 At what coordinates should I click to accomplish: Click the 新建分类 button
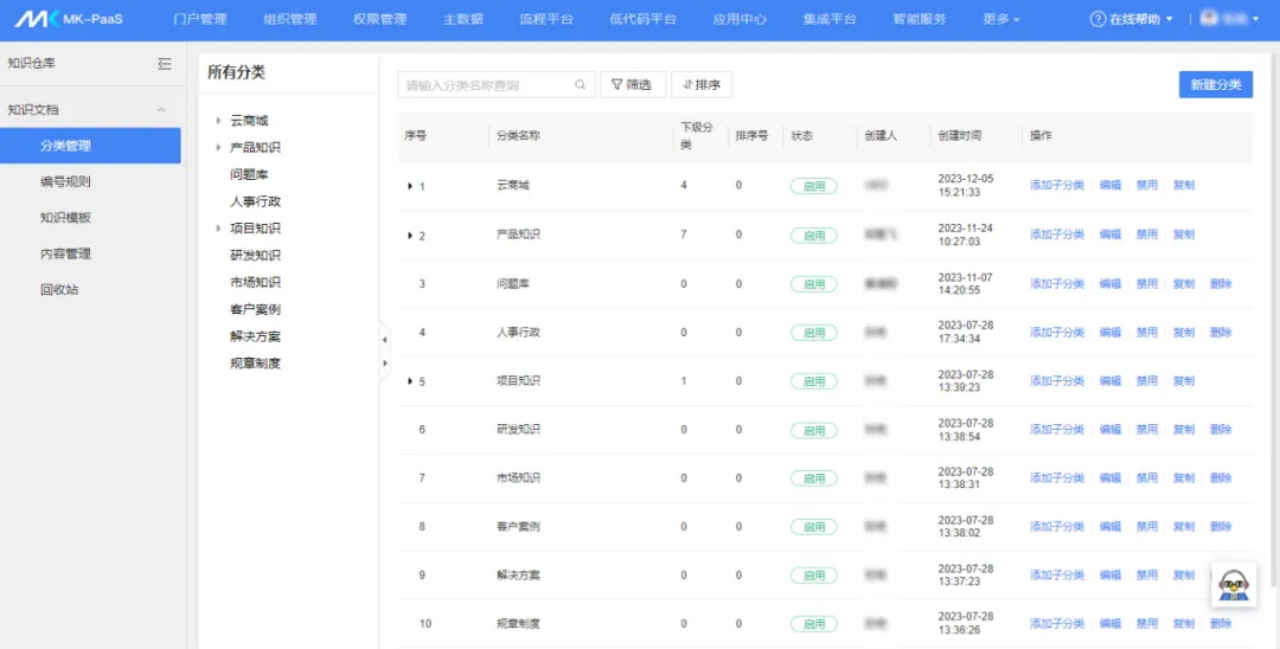coord(1215,85)
